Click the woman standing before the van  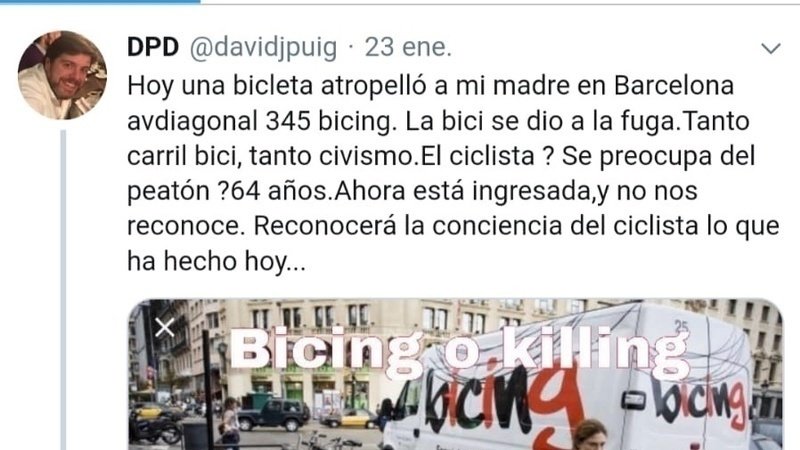tap(590, 435)
